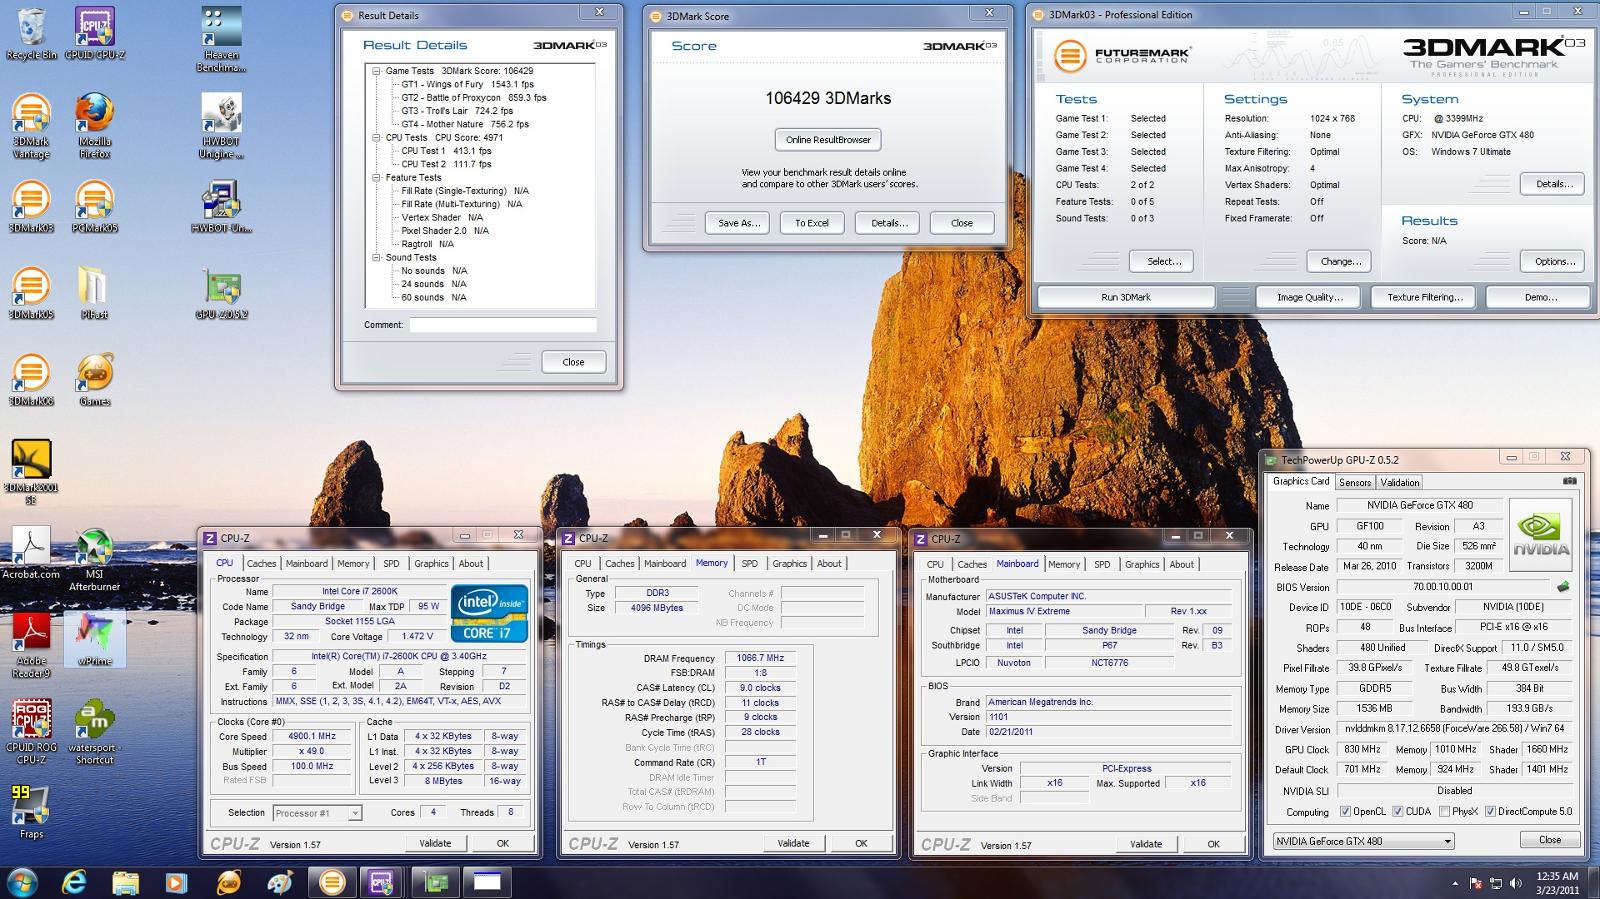Open SPD tab in Memory CPU-Z window

click(x=749, y=563)
